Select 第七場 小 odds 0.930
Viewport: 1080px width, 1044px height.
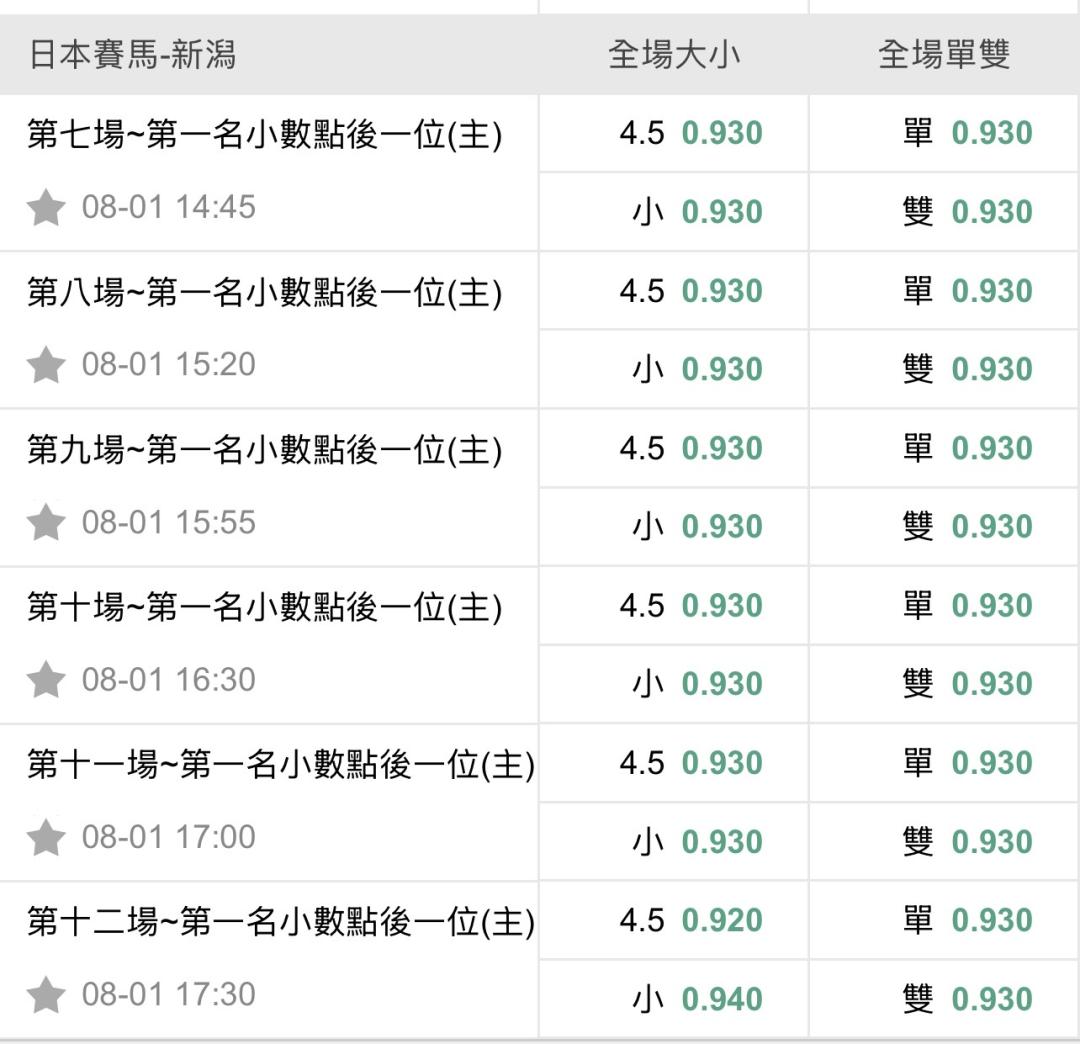click(674, 212)
